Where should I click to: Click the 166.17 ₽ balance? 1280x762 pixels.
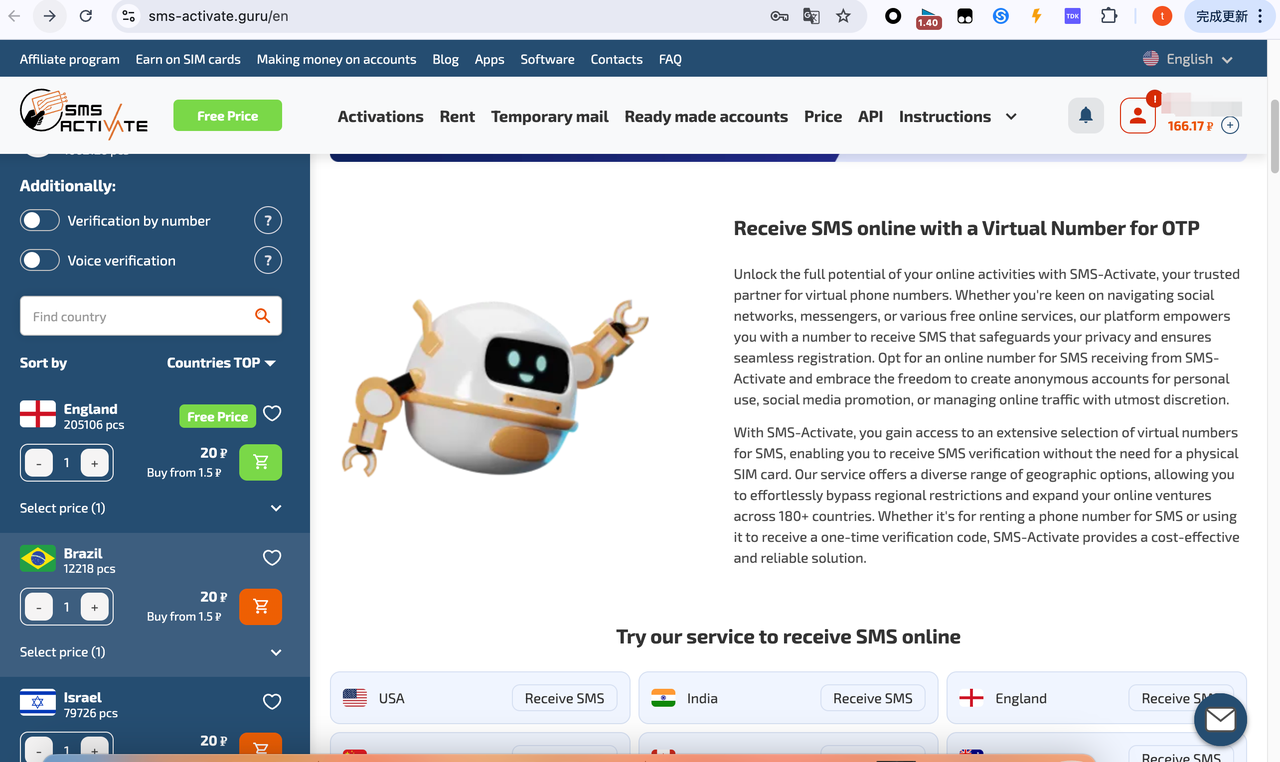point(1190,126)
